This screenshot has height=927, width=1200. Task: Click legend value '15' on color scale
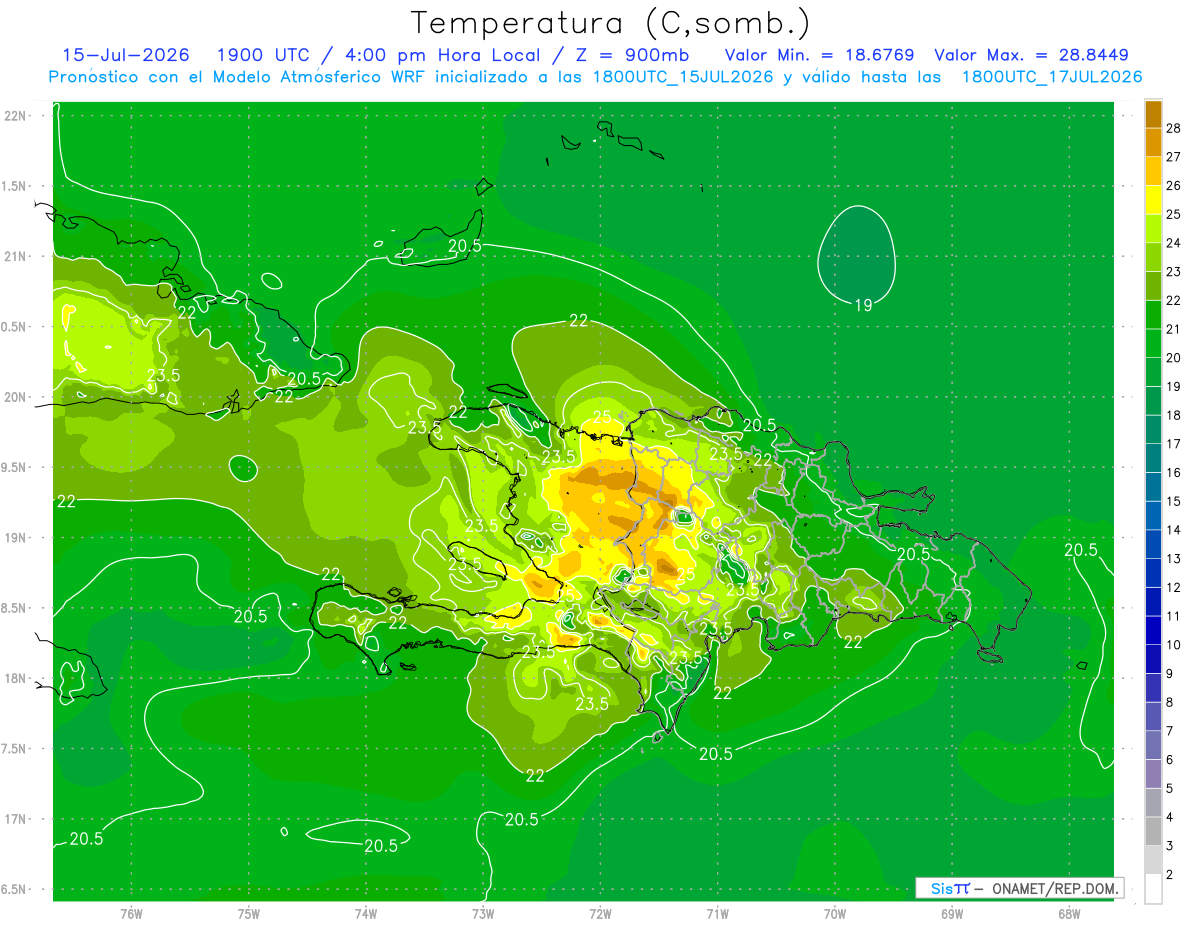(1174, 501)
